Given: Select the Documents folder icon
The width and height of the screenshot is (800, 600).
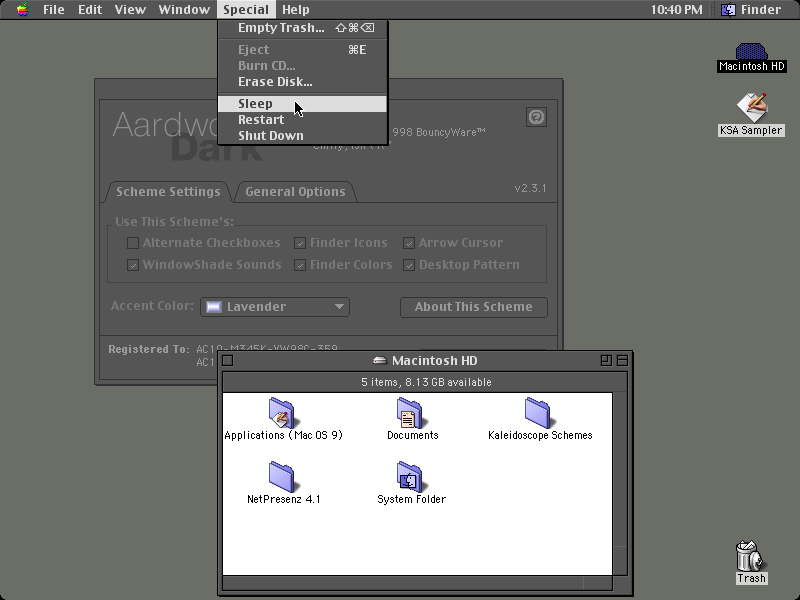Looking at the screenshot, I should [411, 413].
